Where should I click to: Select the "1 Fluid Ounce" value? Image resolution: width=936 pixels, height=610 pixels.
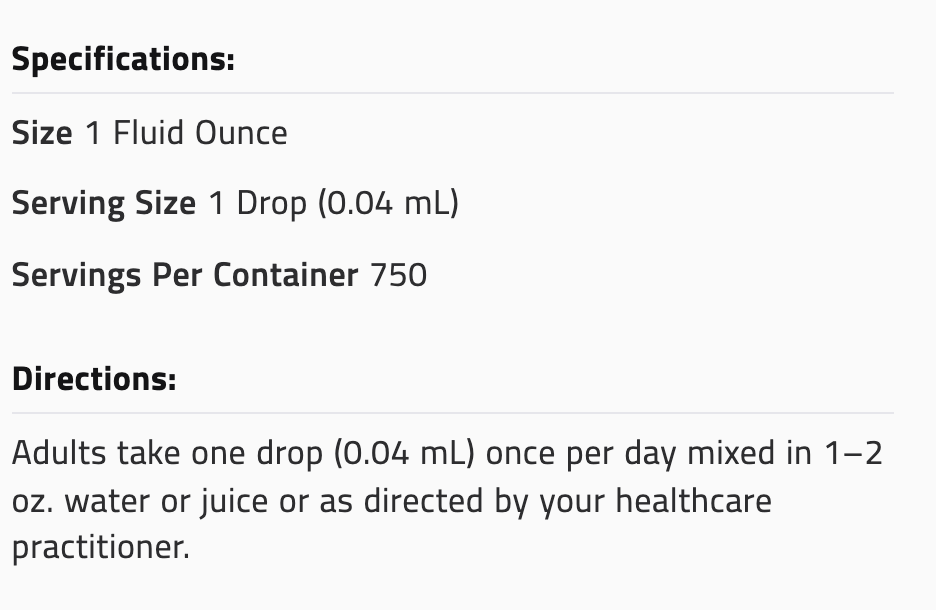point(186,133)
